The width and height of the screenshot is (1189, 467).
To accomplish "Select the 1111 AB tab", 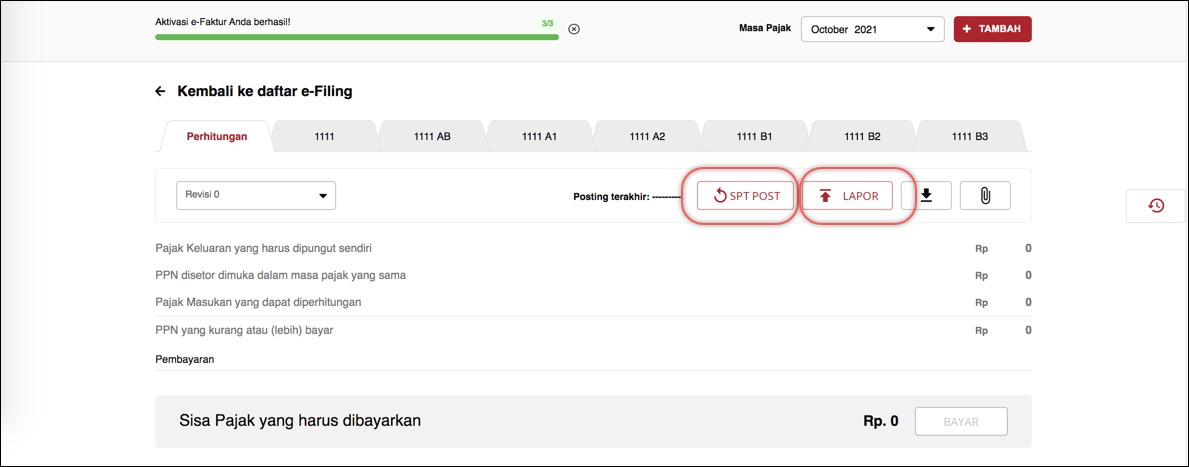I will (x=432, y=136).
